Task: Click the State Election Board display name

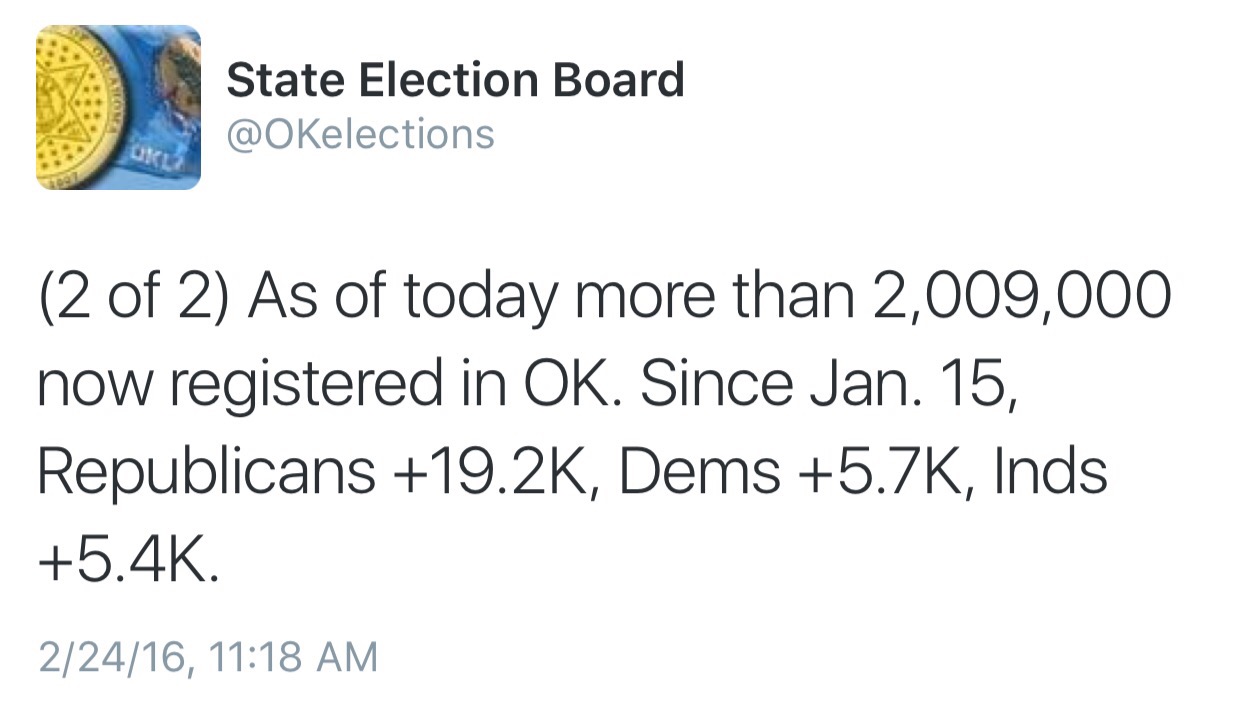Action: [455, 80]
